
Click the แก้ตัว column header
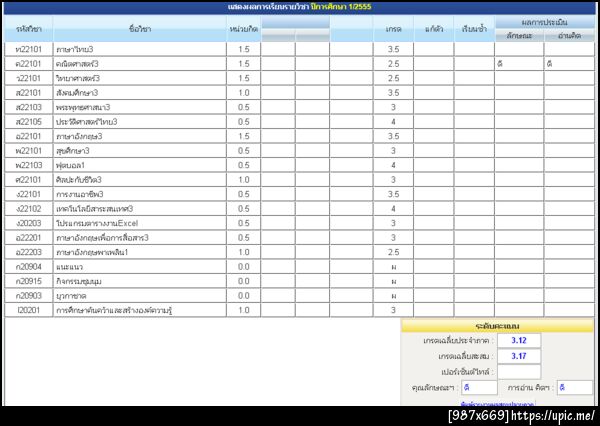434,29
